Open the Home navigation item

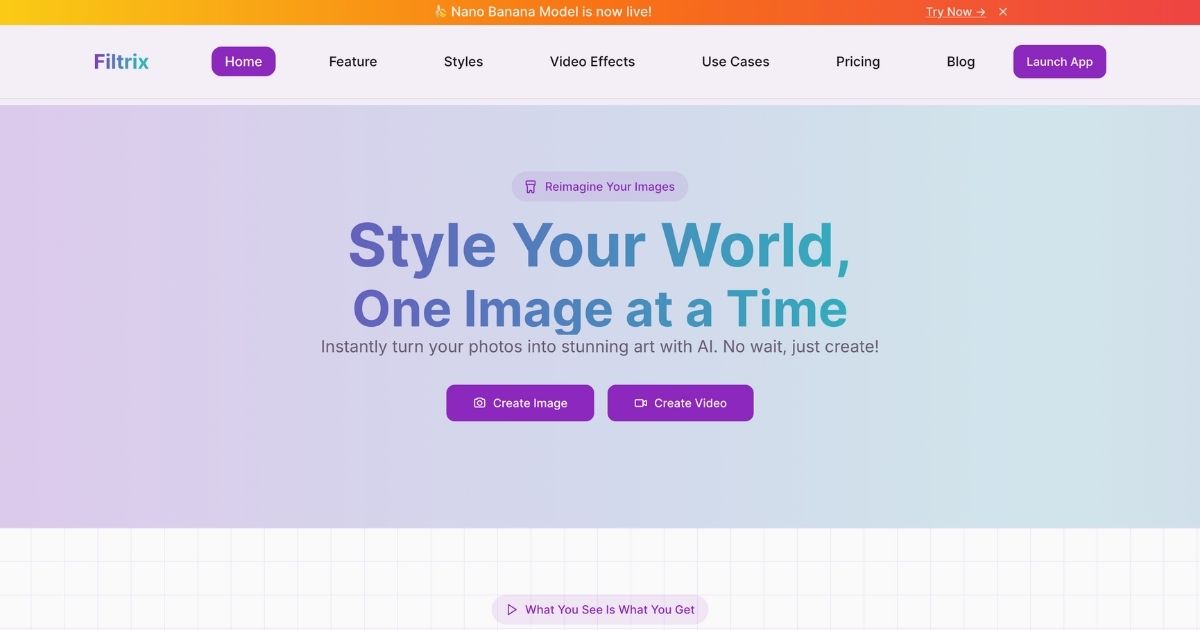(x=243, y=61)
